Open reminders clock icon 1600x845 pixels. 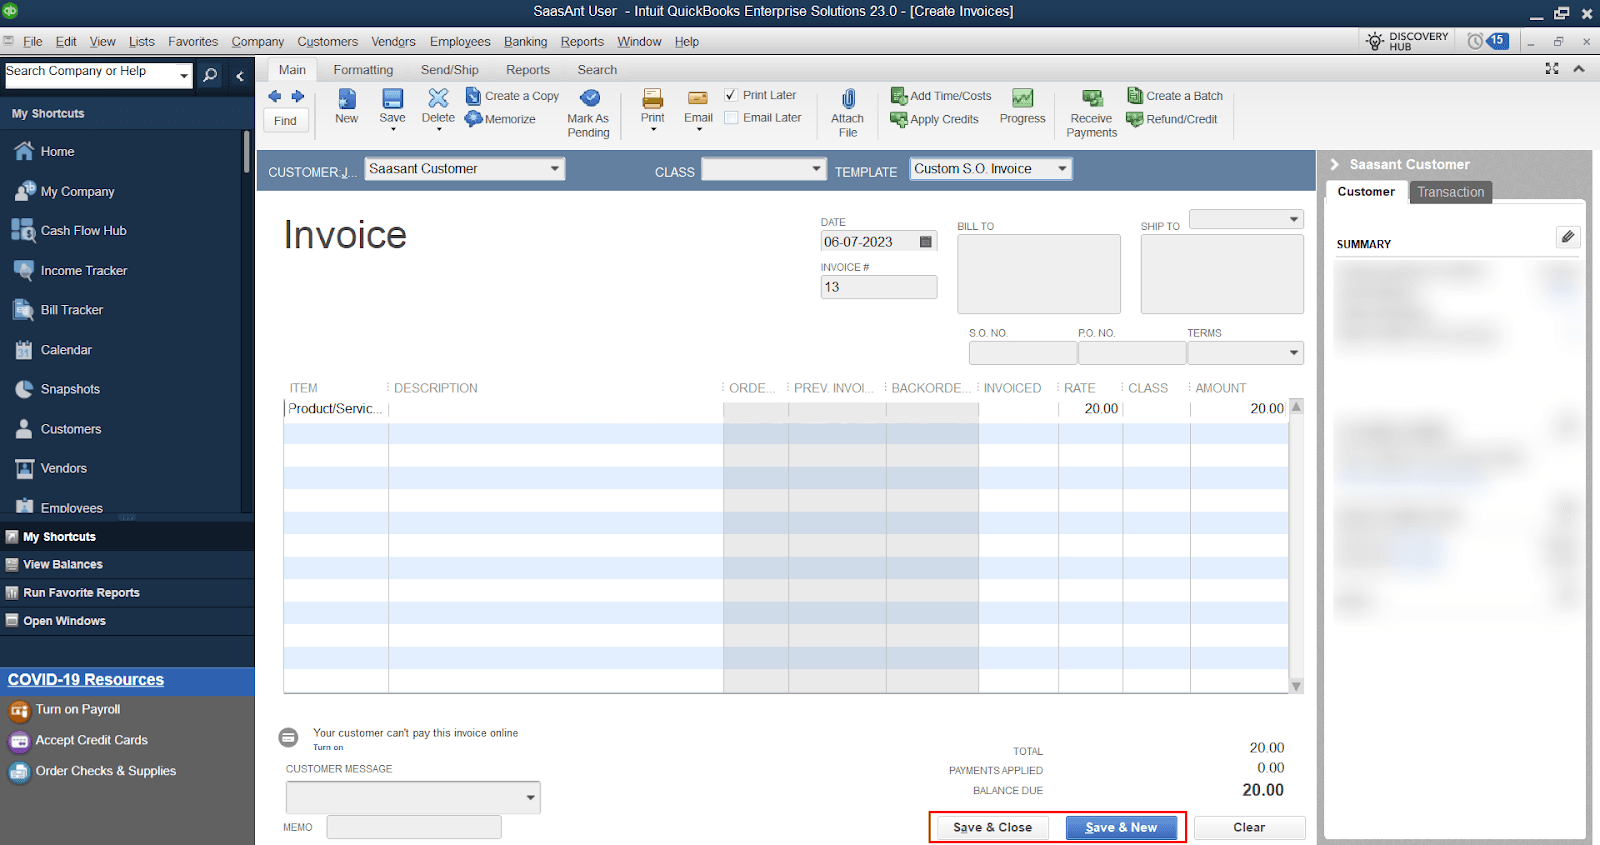click(1475, 41)
